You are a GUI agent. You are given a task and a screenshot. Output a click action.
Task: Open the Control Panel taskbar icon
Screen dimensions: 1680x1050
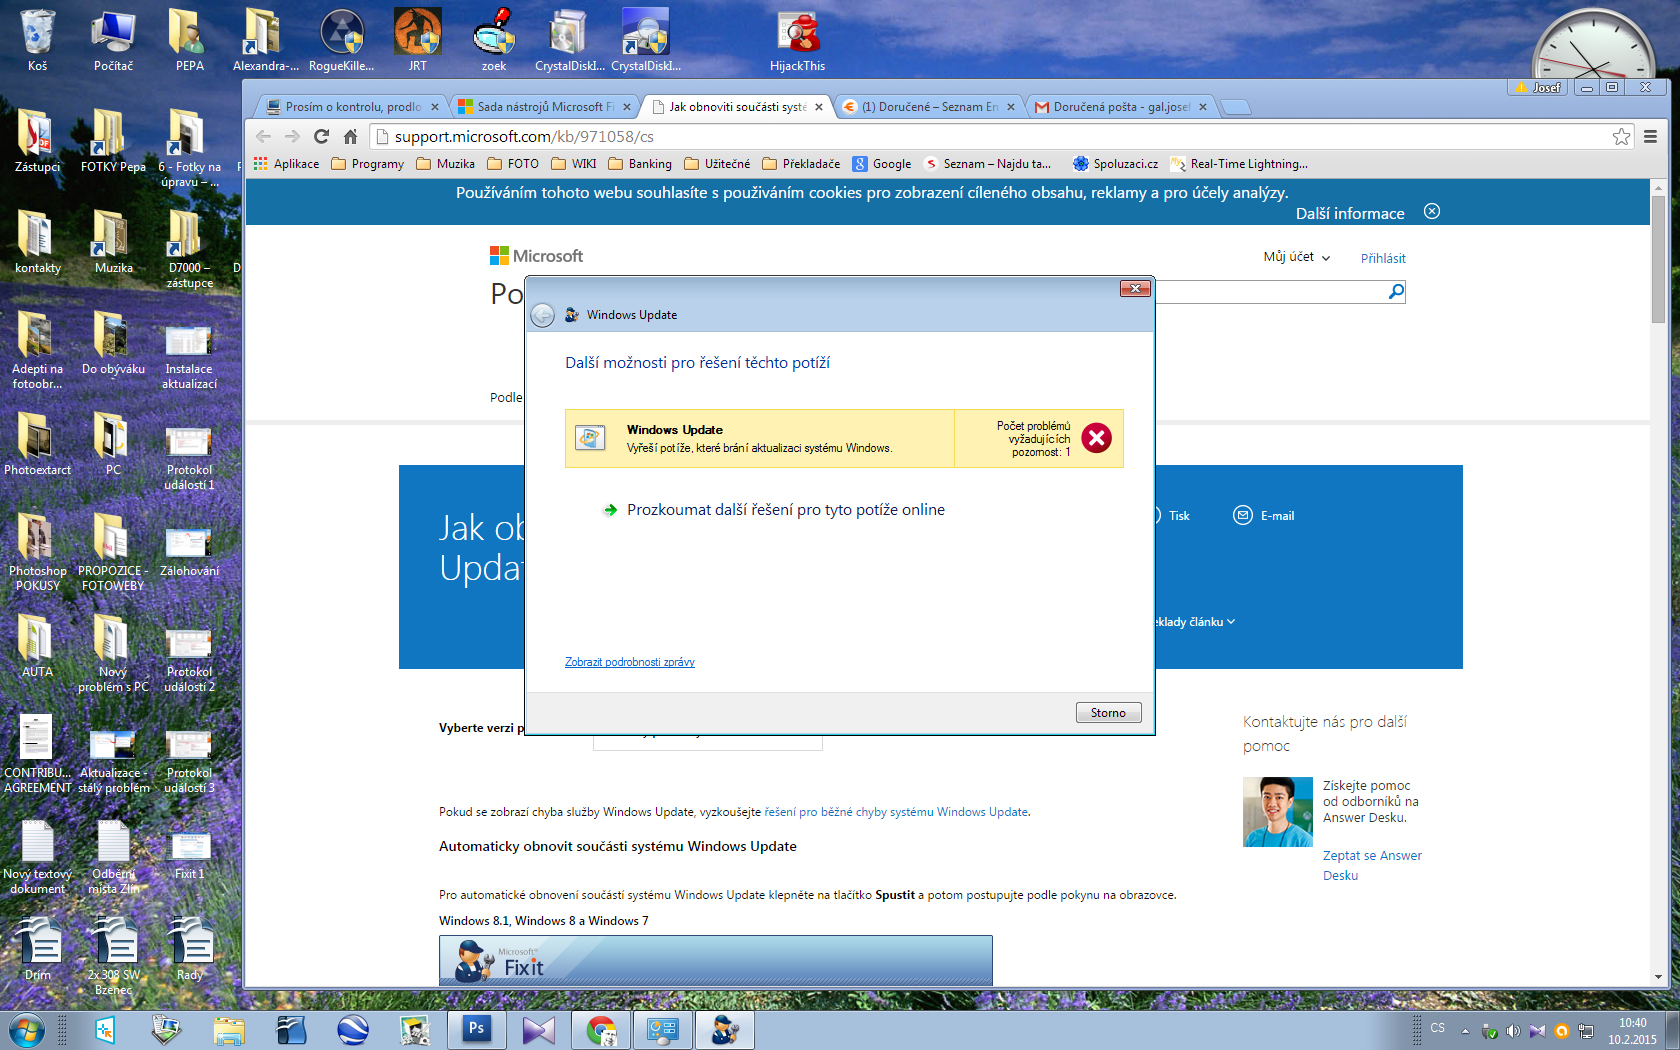pos(663,1029)
